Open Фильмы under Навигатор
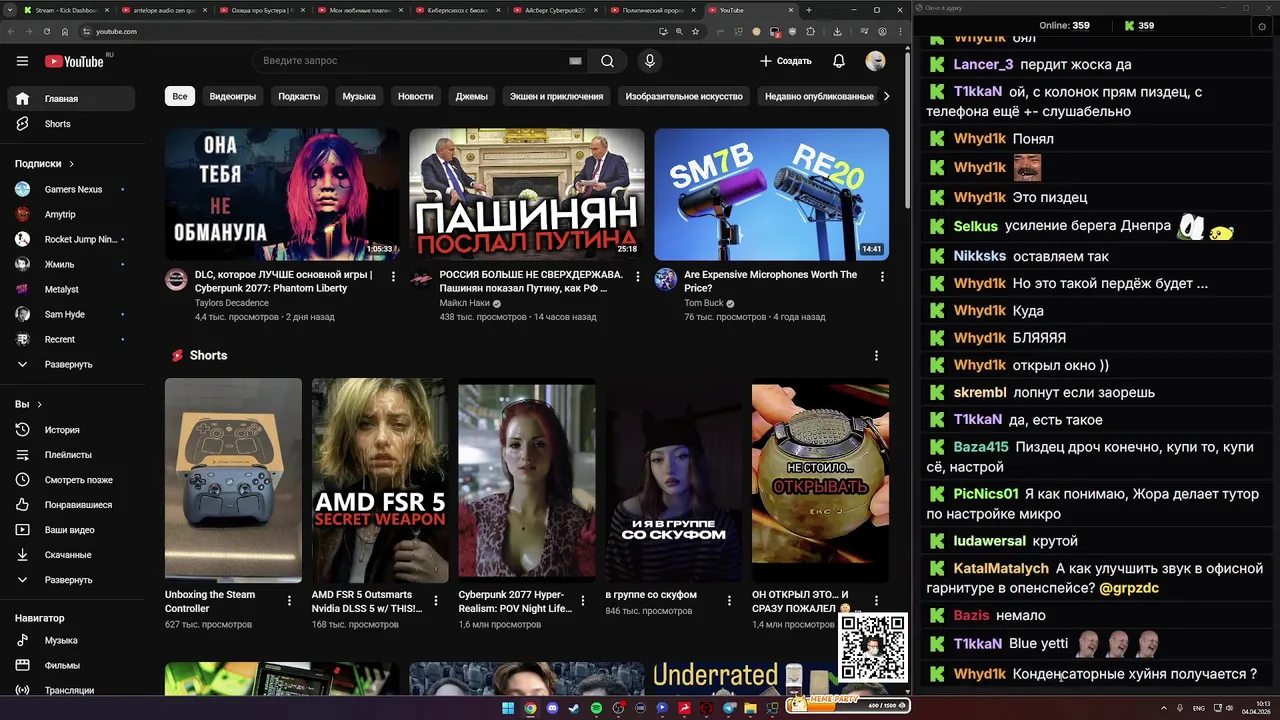This screenshot has height=720, width=1280. click(x=71, y=665)
